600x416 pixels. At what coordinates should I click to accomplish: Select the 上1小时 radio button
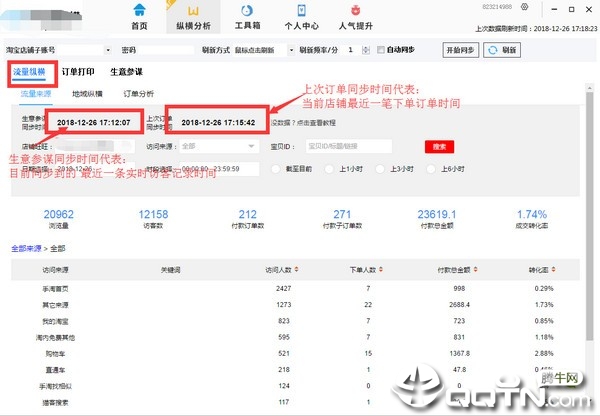[x=329, y=169]
